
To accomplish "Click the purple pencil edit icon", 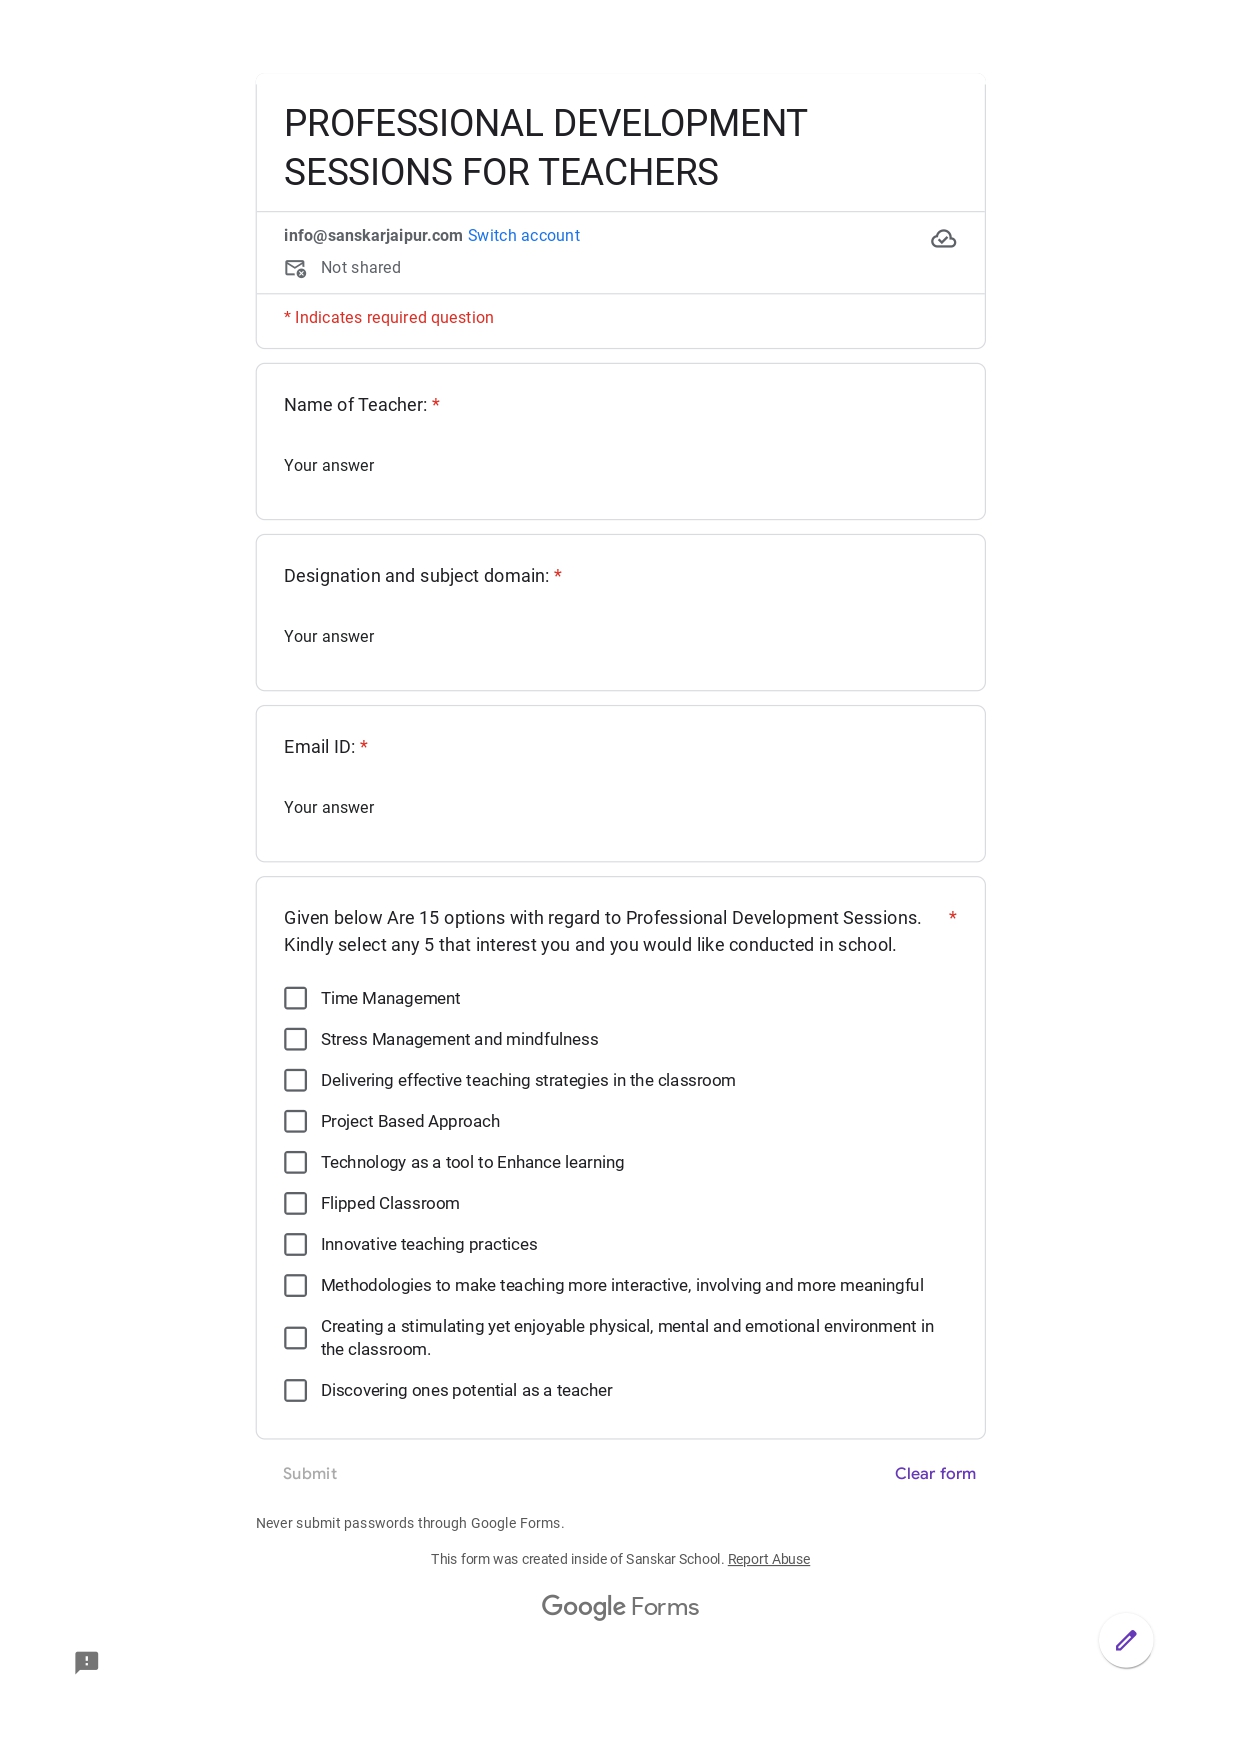I will 1126,1640.
